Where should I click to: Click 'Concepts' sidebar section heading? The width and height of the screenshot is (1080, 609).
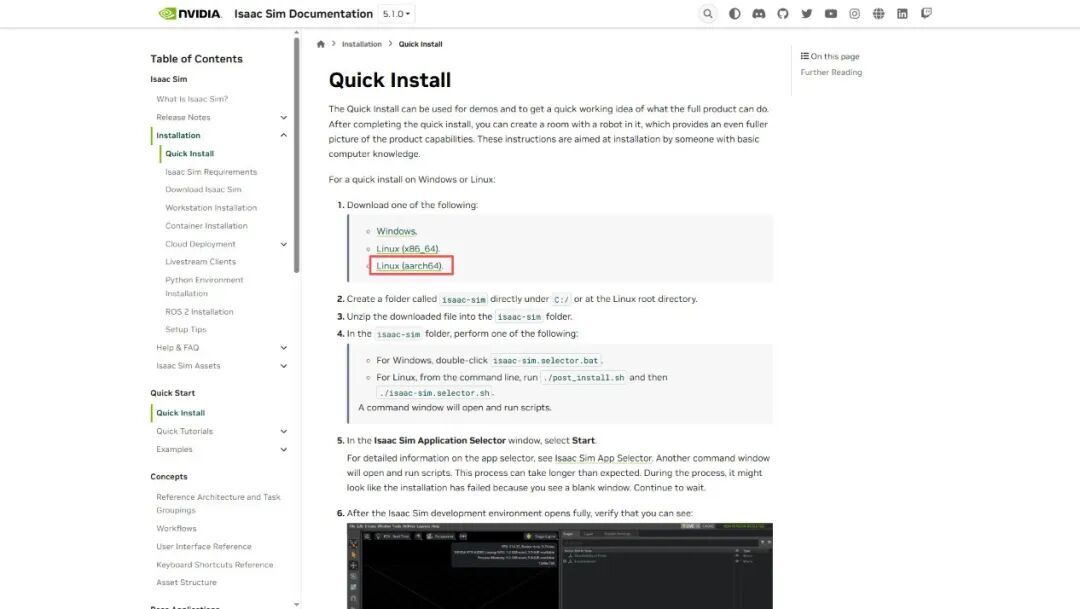(169, 477)
